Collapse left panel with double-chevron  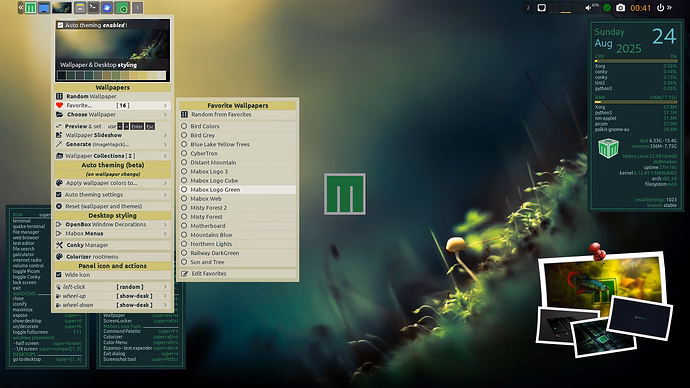21,7
